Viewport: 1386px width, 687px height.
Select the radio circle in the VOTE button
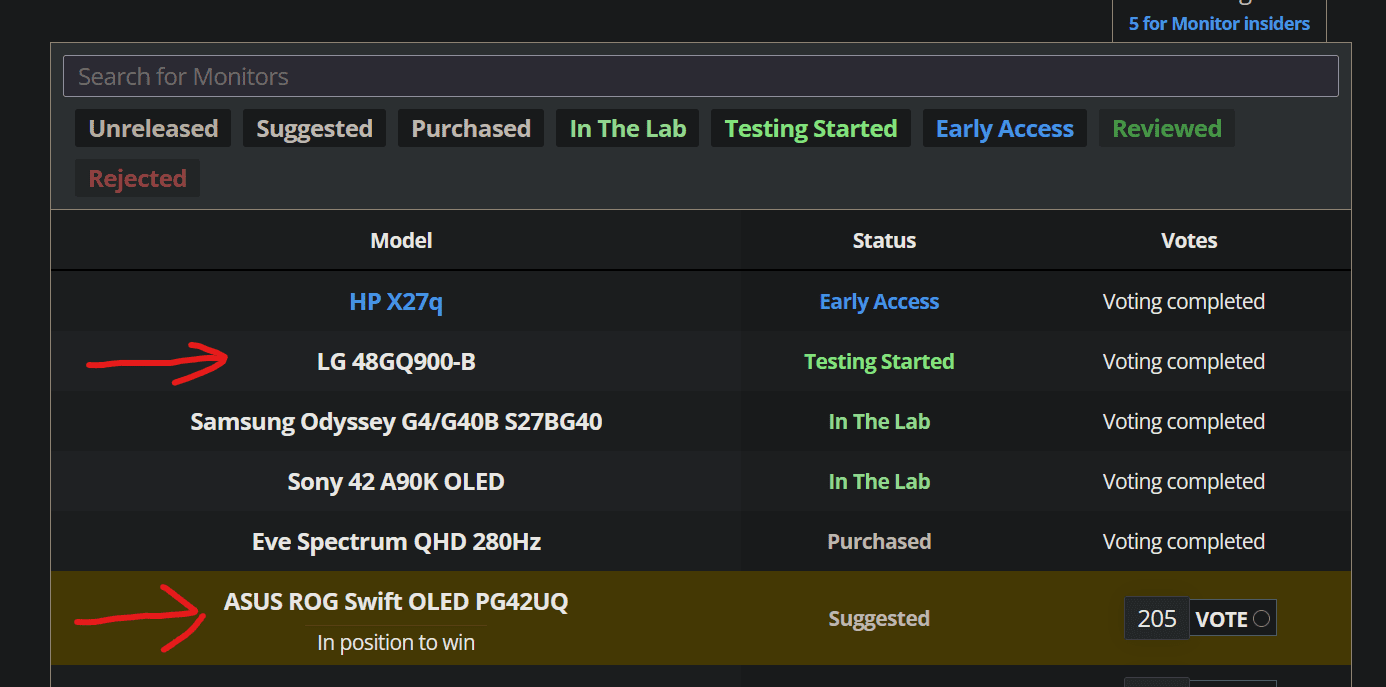pyautogui.click(x=1262, y=619)
